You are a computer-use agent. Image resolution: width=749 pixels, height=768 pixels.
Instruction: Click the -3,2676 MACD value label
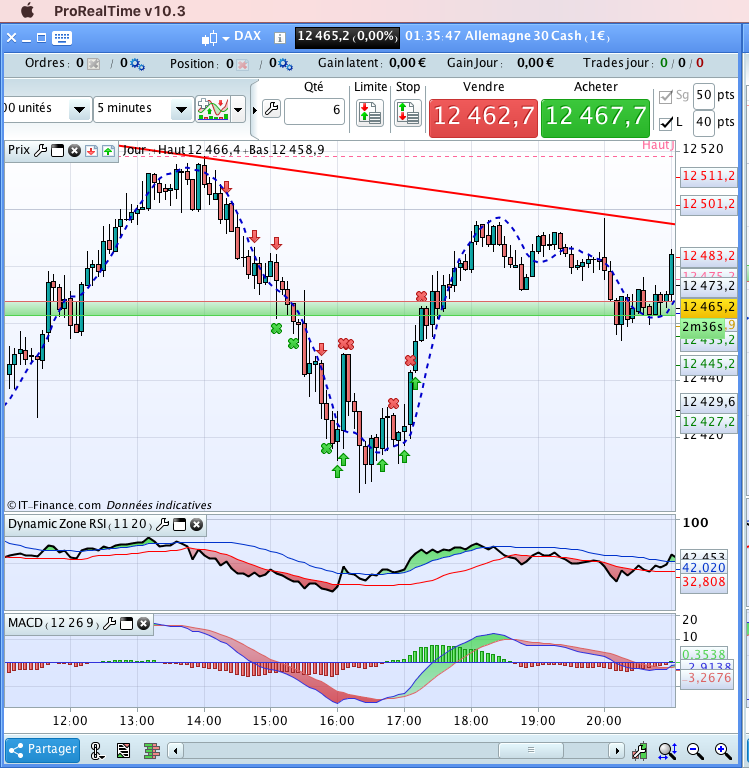707,678
